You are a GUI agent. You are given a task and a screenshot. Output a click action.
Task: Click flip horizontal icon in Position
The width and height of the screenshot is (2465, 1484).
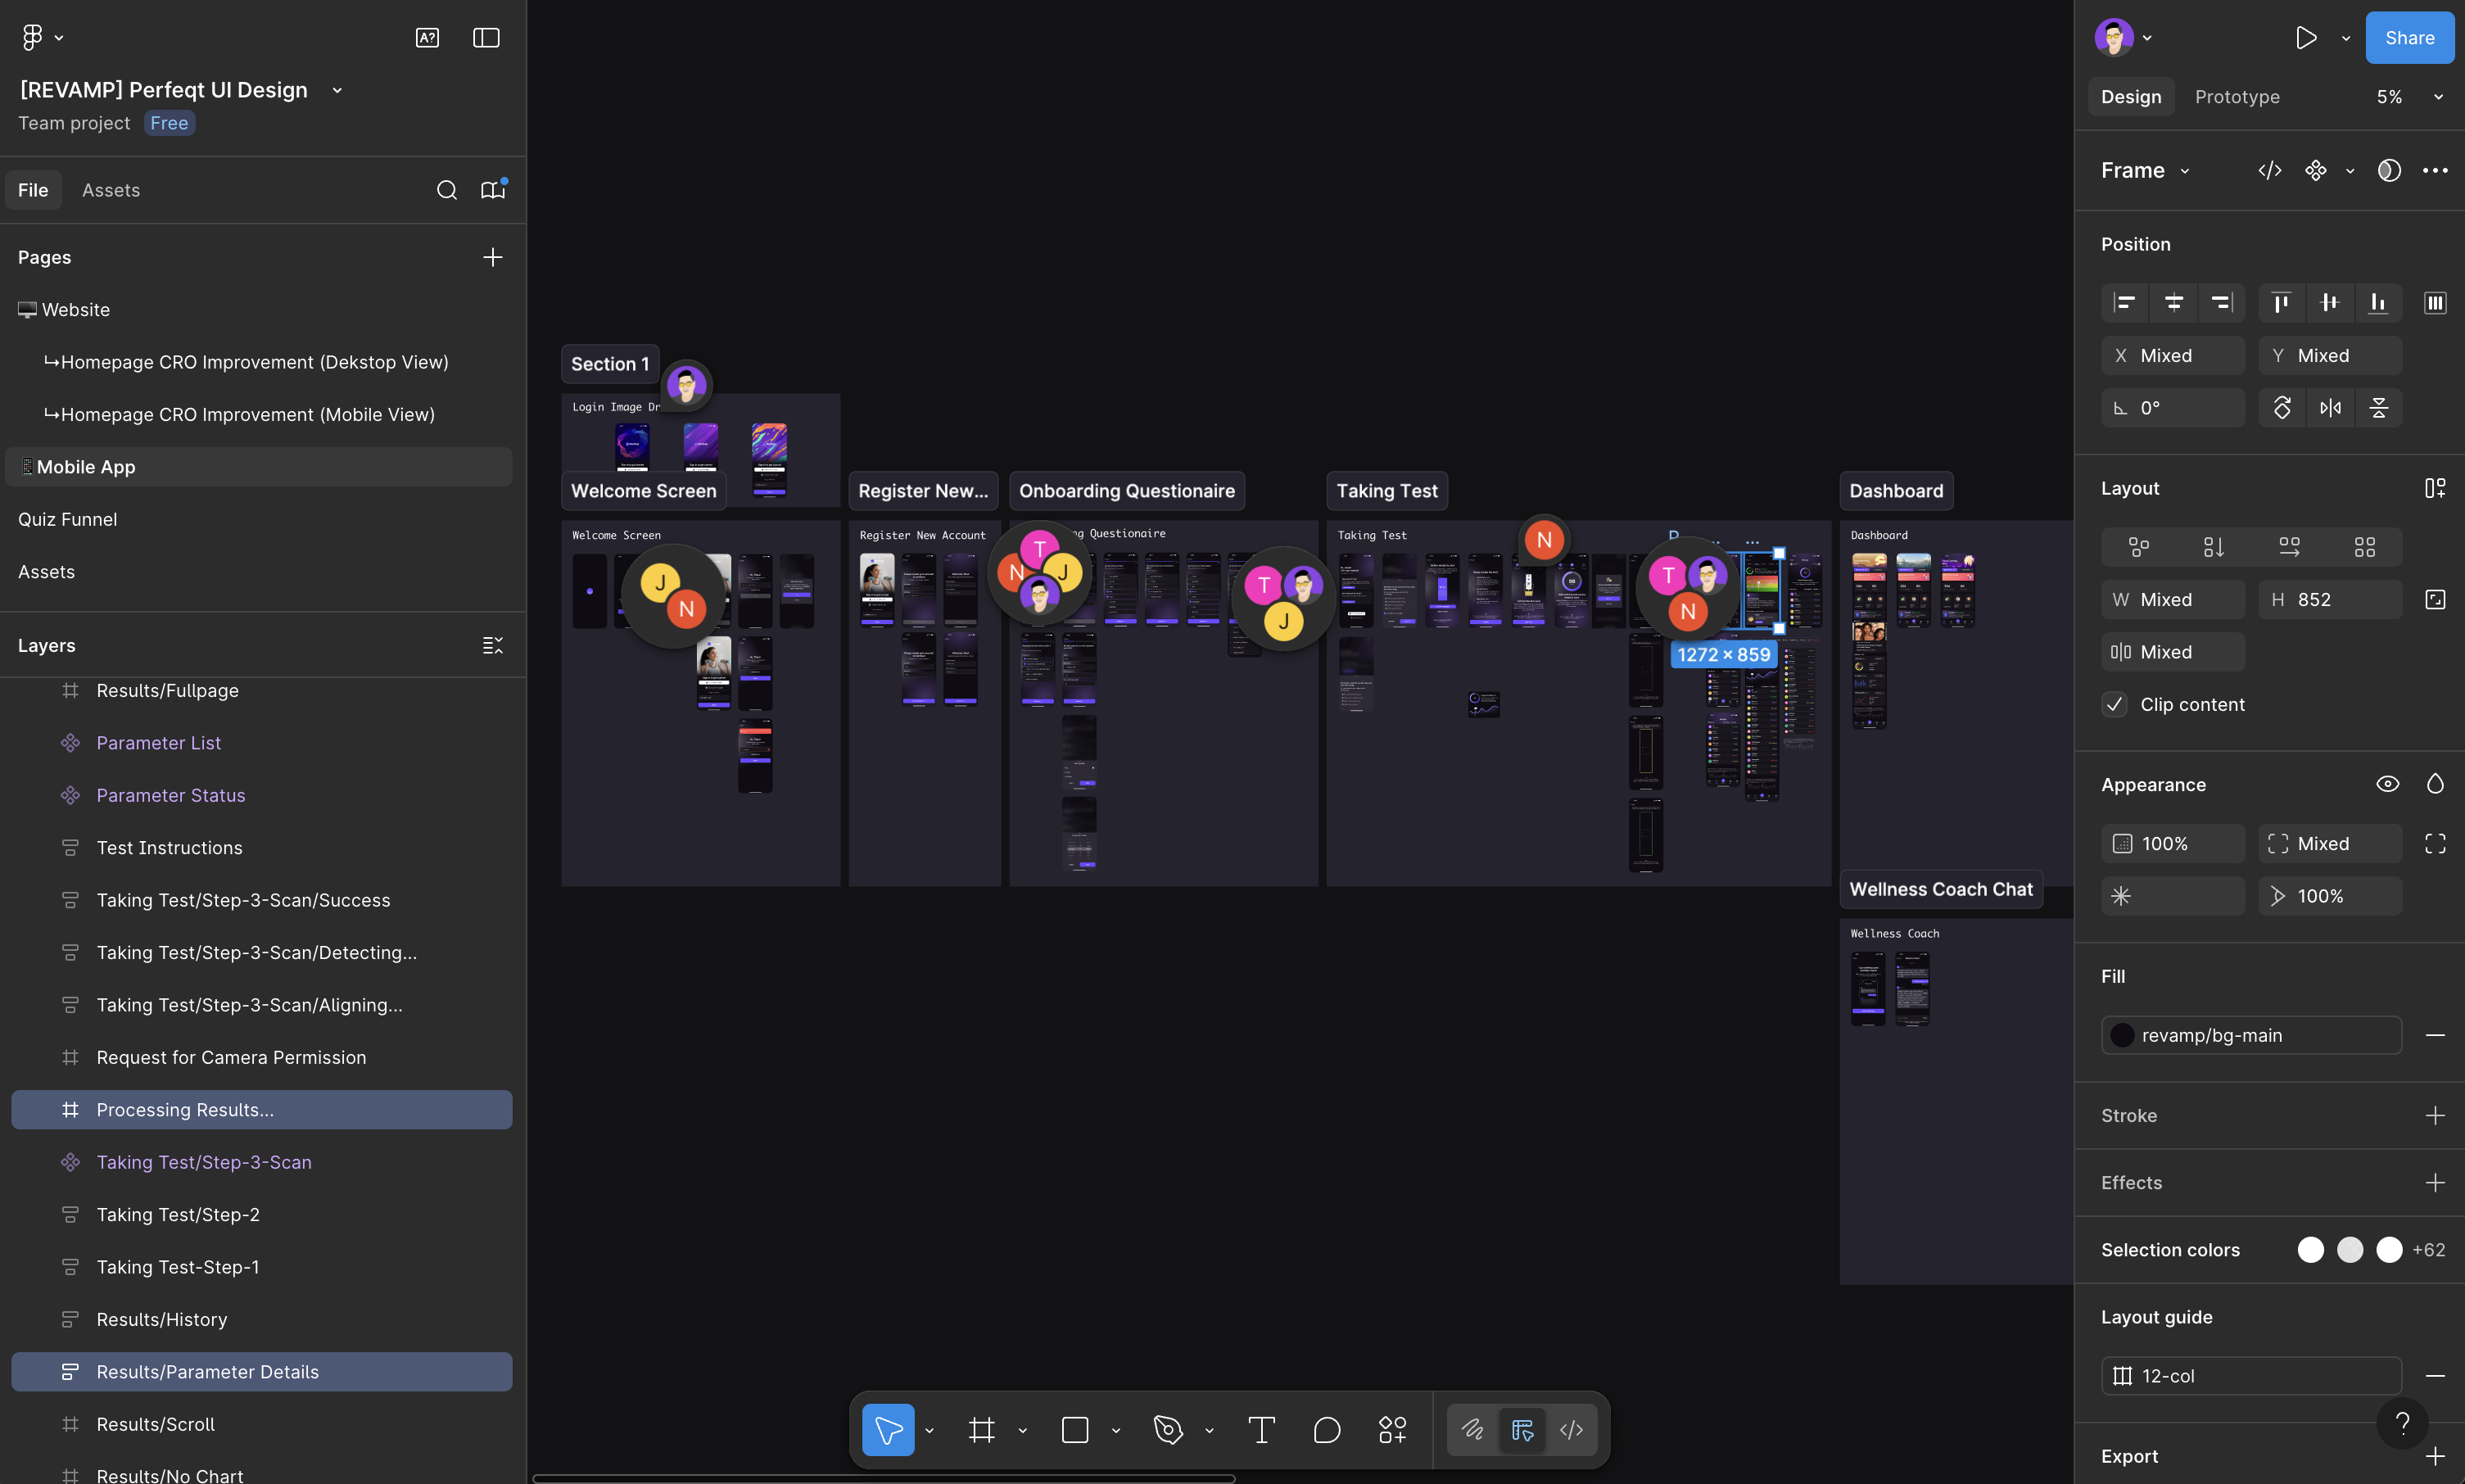tap(2330, 408)
